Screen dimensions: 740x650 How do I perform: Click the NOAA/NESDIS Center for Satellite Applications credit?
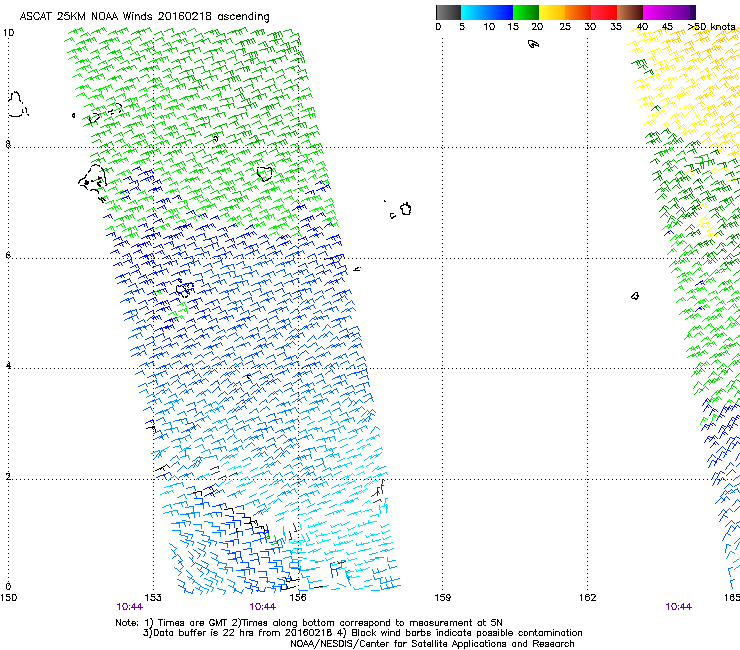(432, 644)
